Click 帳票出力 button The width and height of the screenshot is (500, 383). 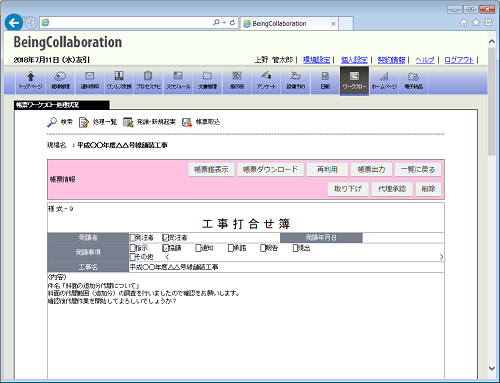coord(371,170)
